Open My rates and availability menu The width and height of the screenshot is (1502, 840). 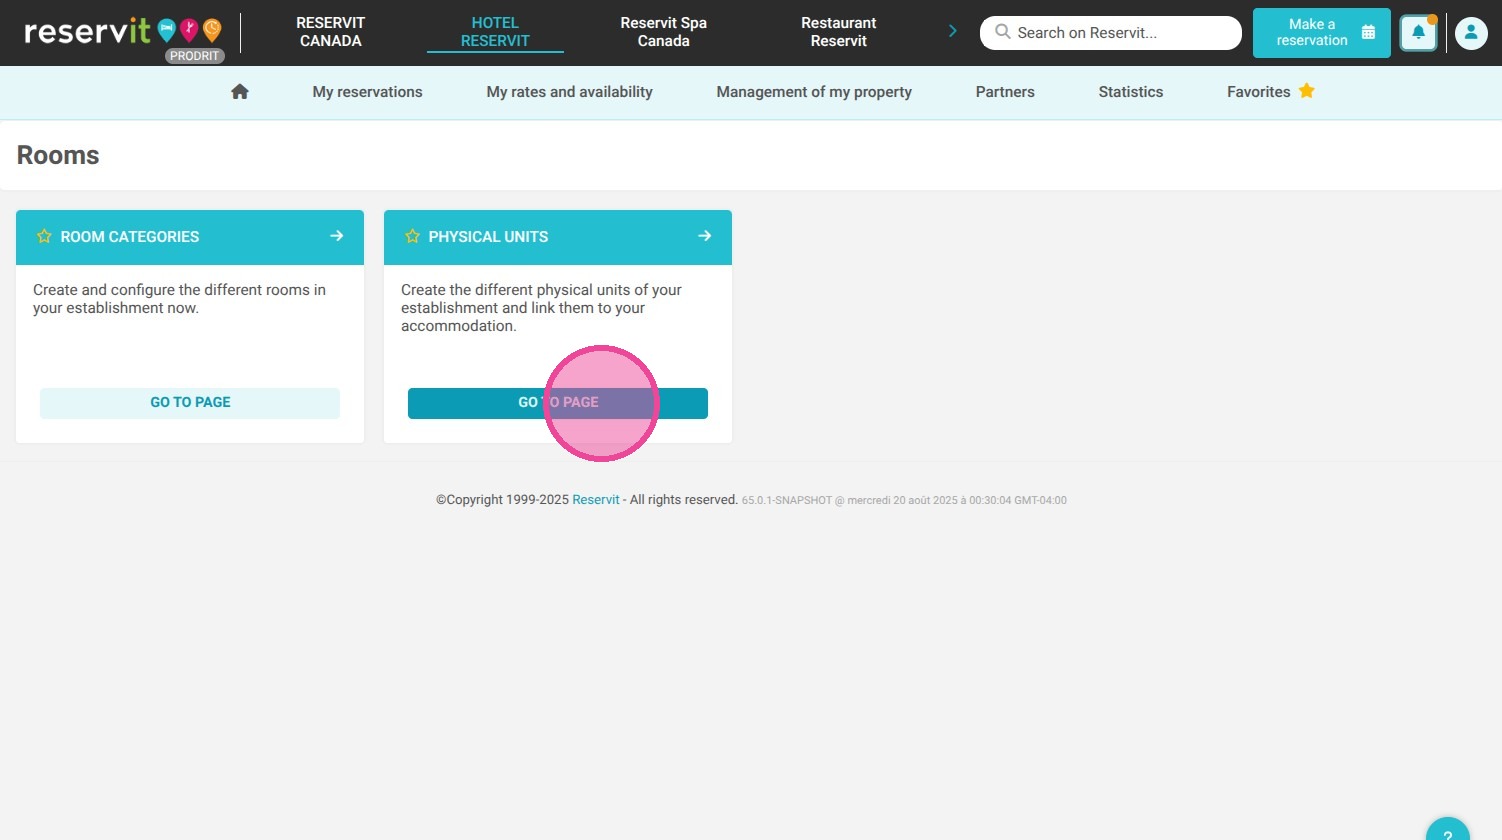click(x=570, y=92)
